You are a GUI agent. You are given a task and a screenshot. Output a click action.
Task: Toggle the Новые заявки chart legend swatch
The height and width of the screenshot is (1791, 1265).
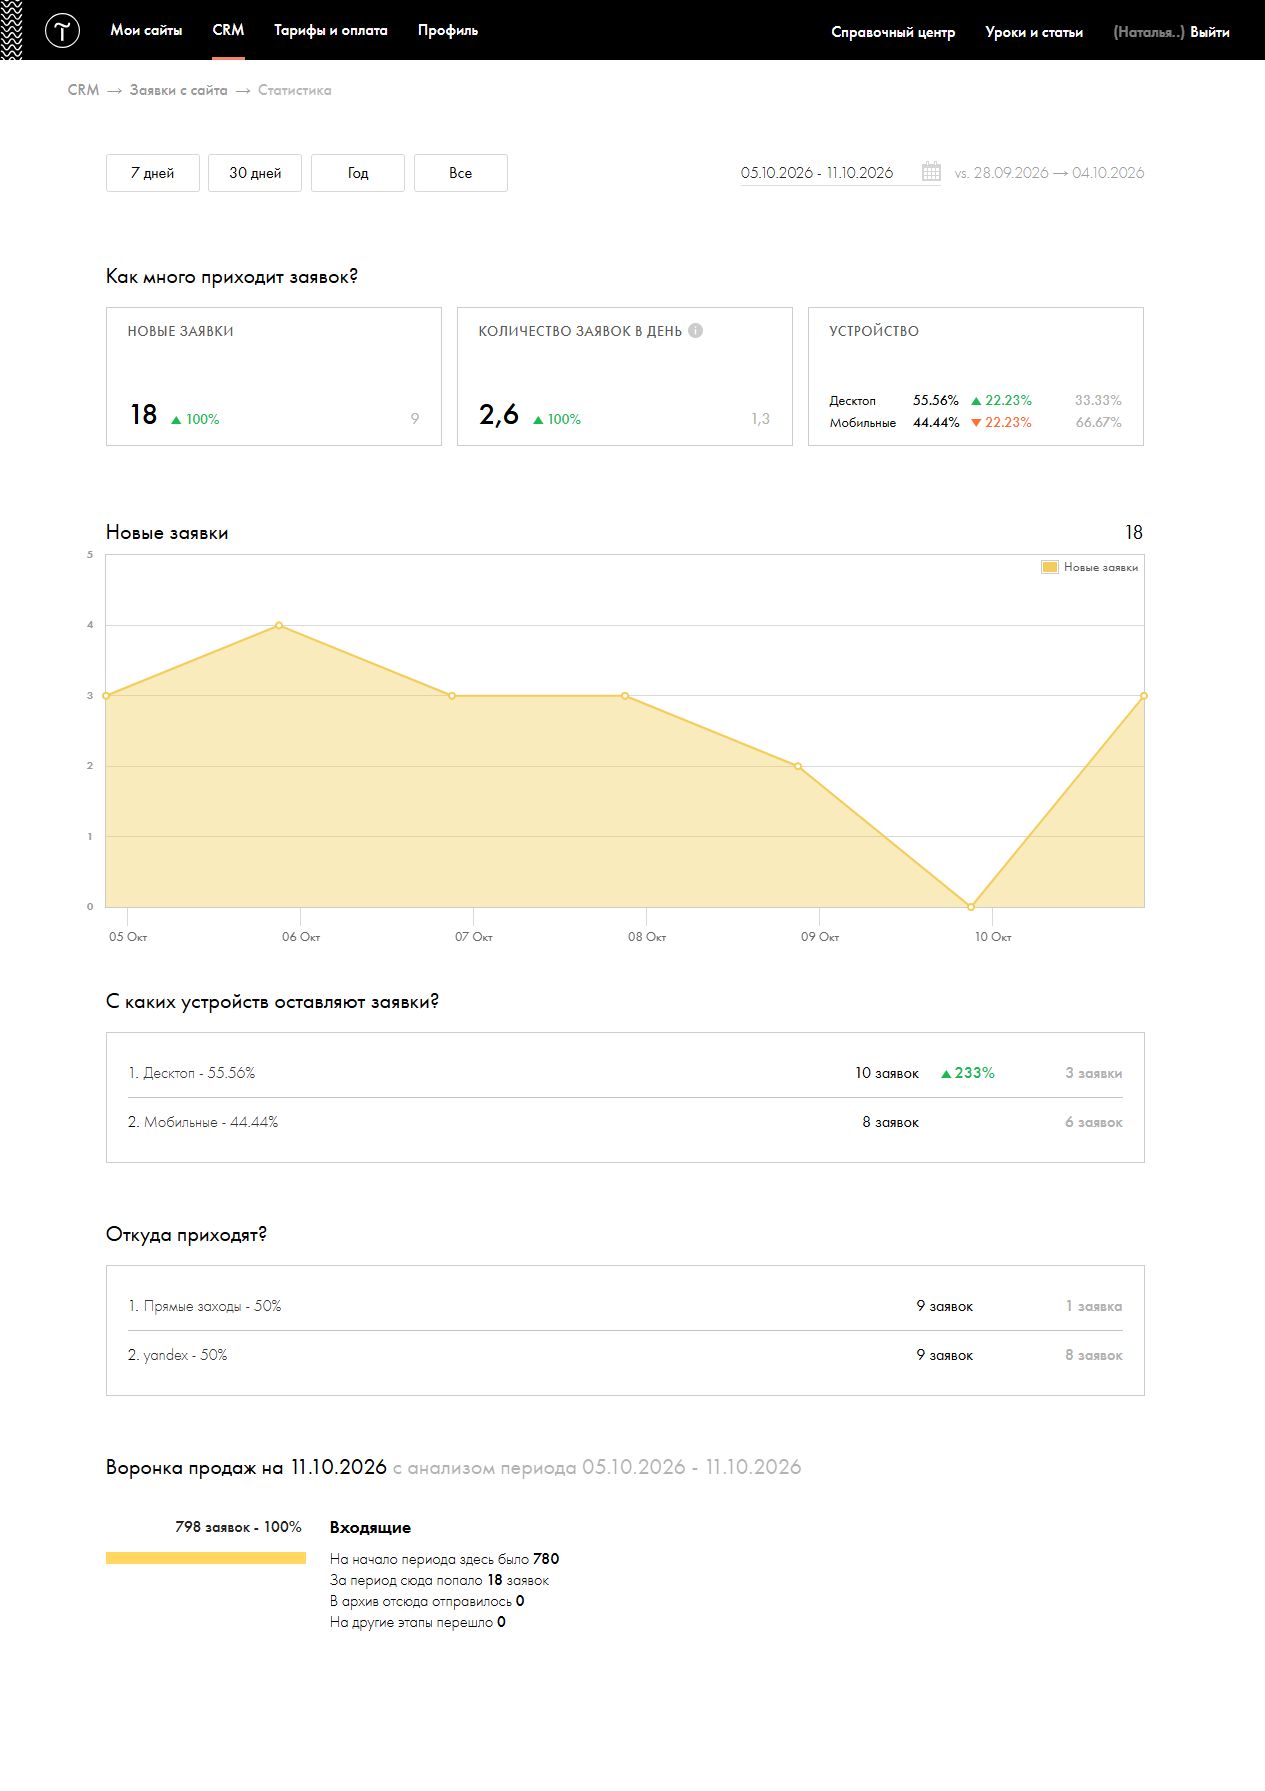pyautogui.click(x=1050, y=567)
